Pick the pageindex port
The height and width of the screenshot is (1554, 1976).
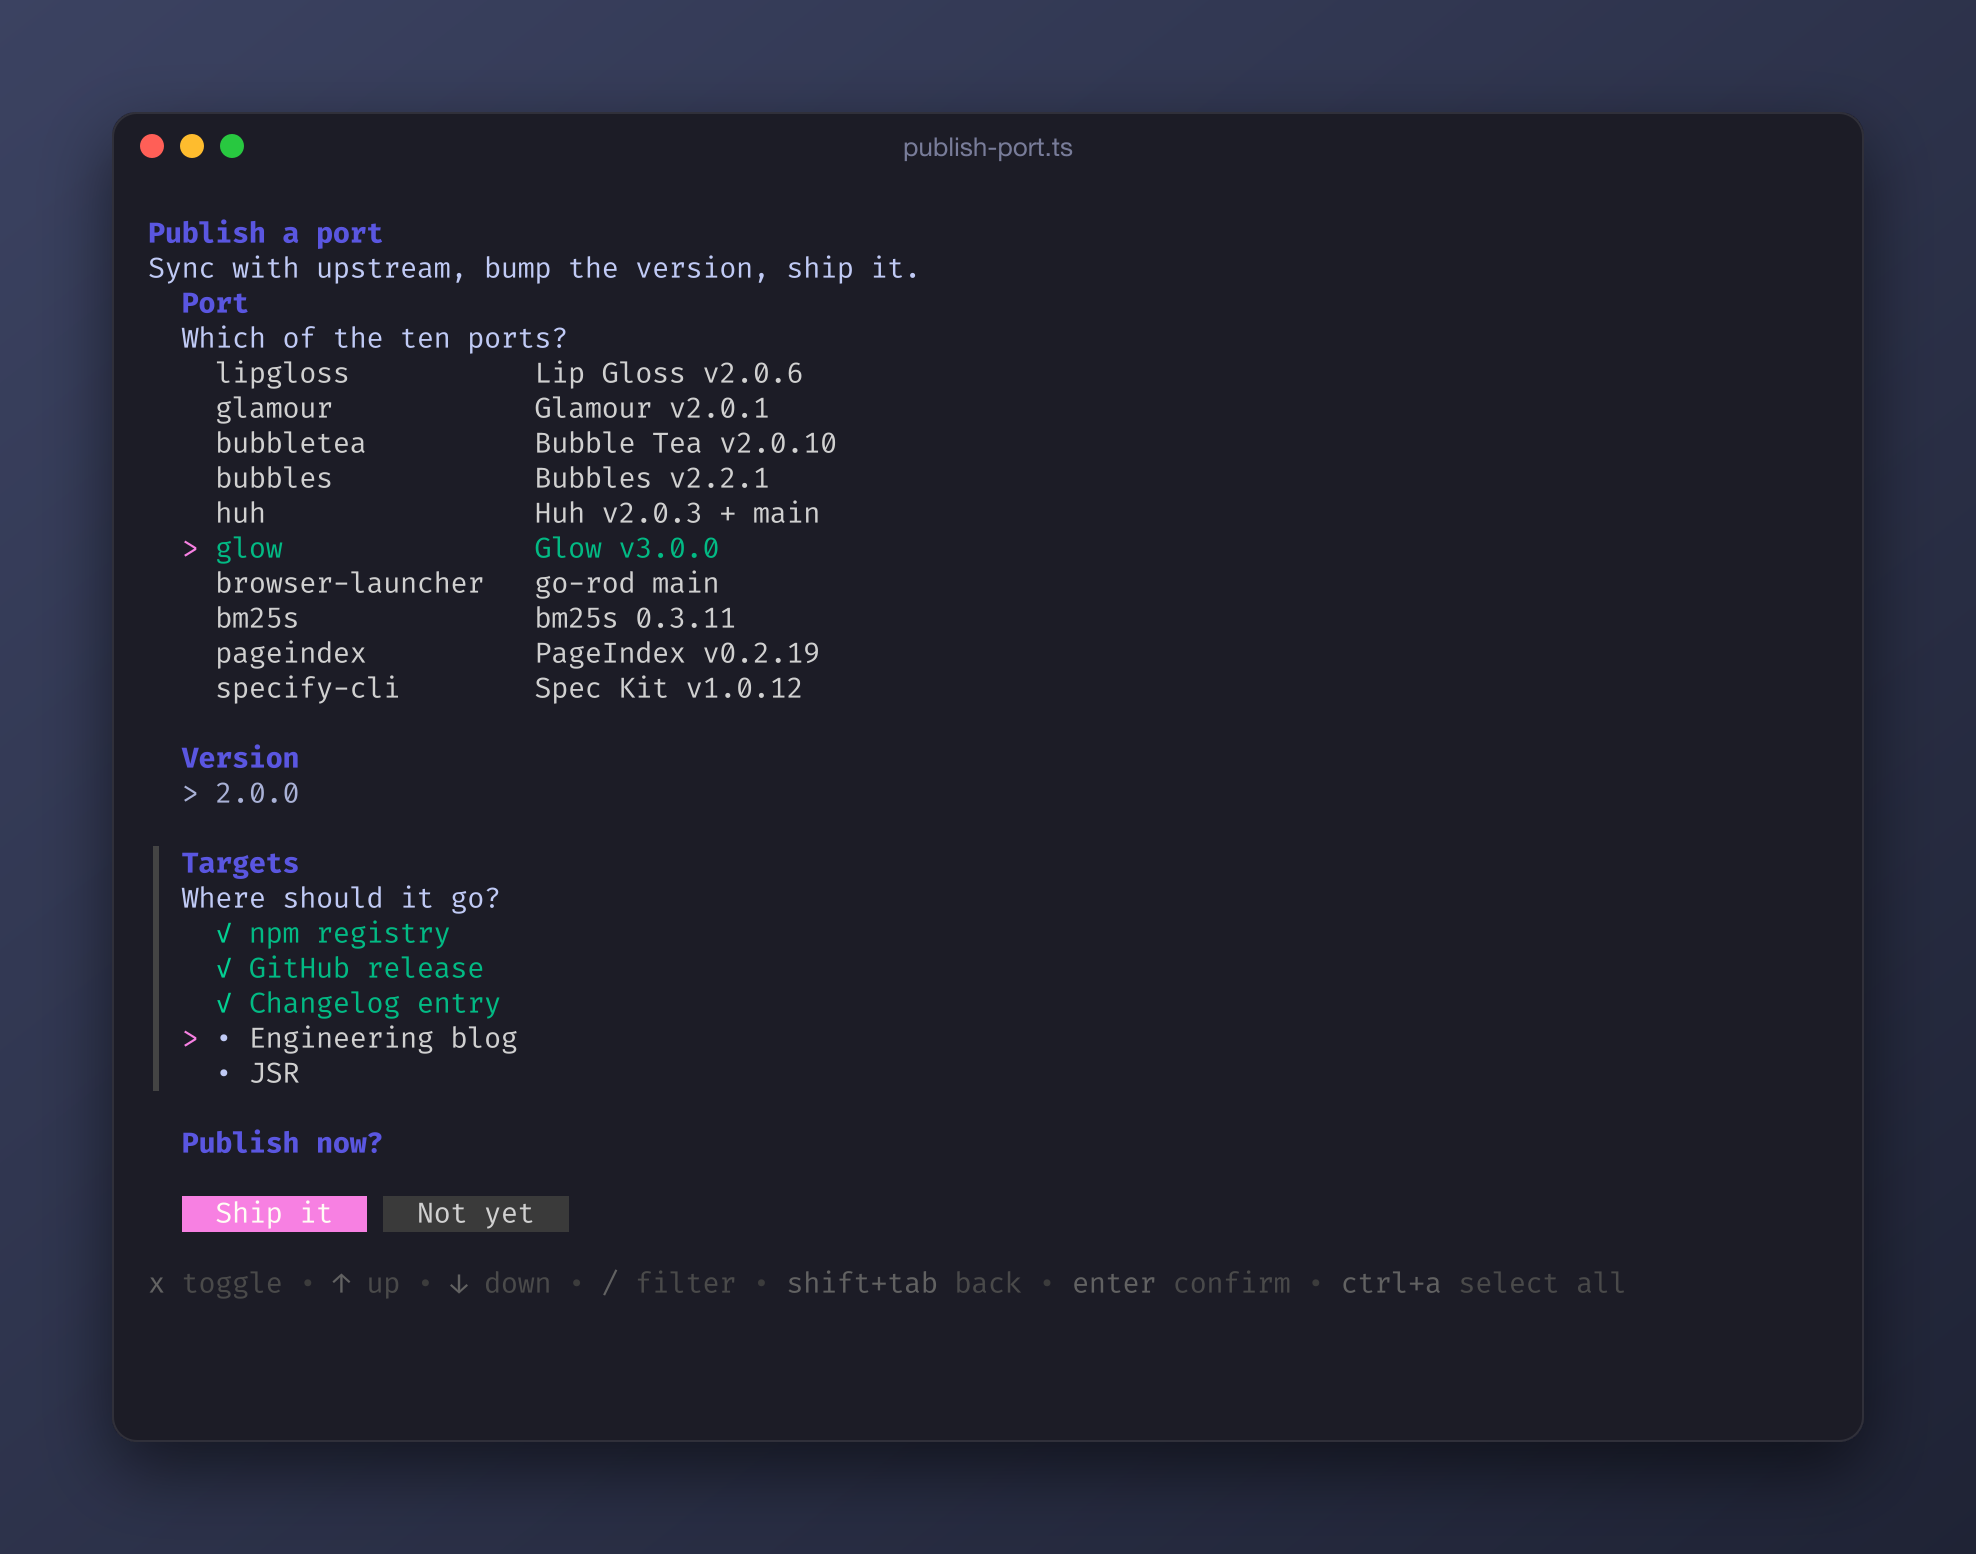[517, 653]
